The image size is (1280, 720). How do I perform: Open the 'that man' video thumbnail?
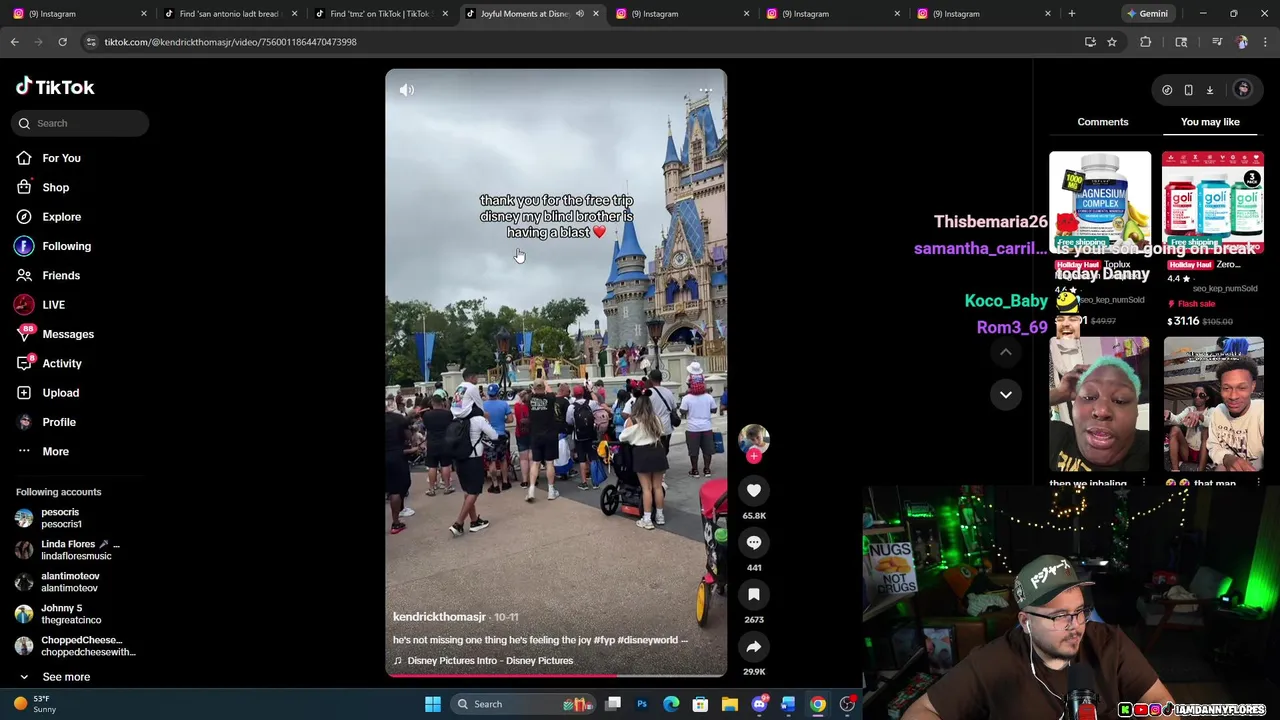tap(1213, 404)
